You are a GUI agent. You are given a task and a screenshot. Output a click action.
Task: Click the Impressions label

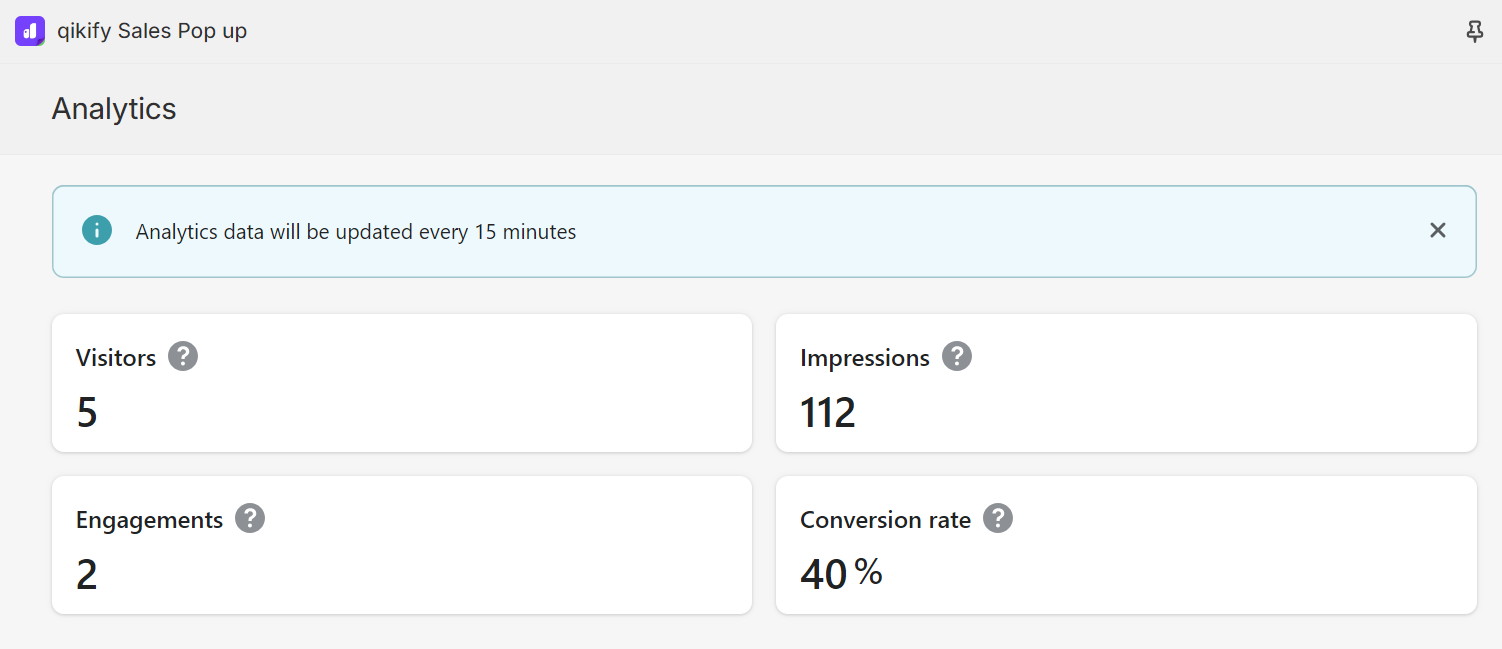coord(865,358)
